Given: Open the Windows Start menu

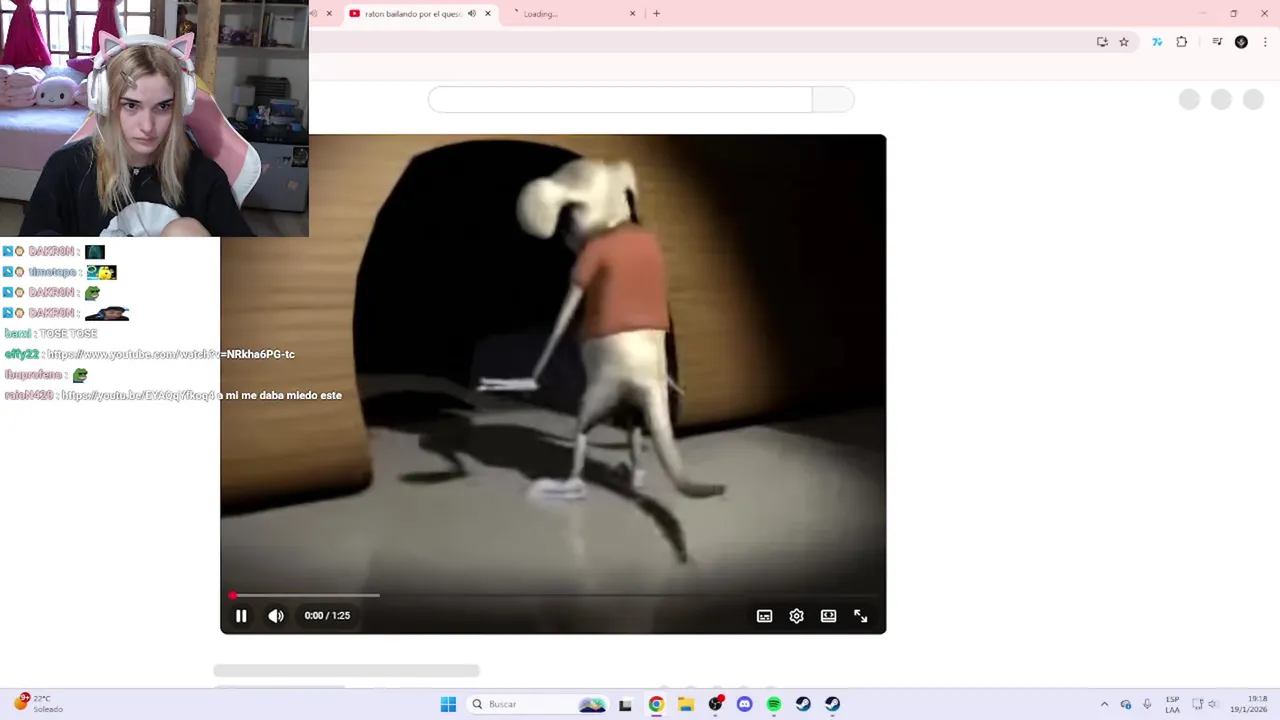Looking at the screenshot, I should [x=448, y=704].
